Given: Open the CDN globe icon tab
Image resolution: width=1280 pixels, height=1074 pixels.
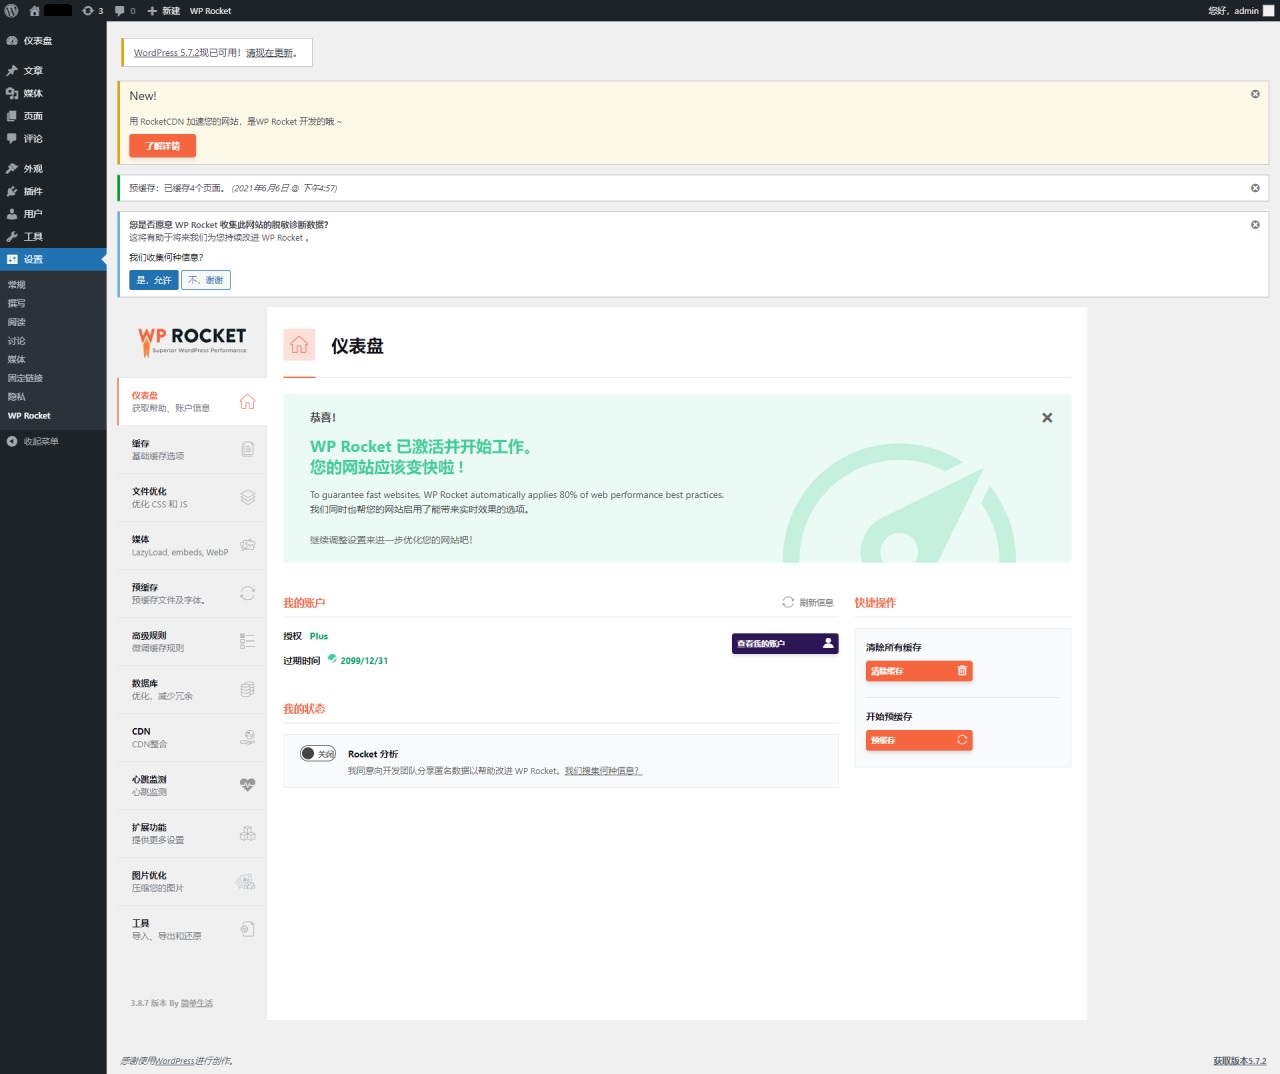Looking at the screenshot, I should 247,738.
